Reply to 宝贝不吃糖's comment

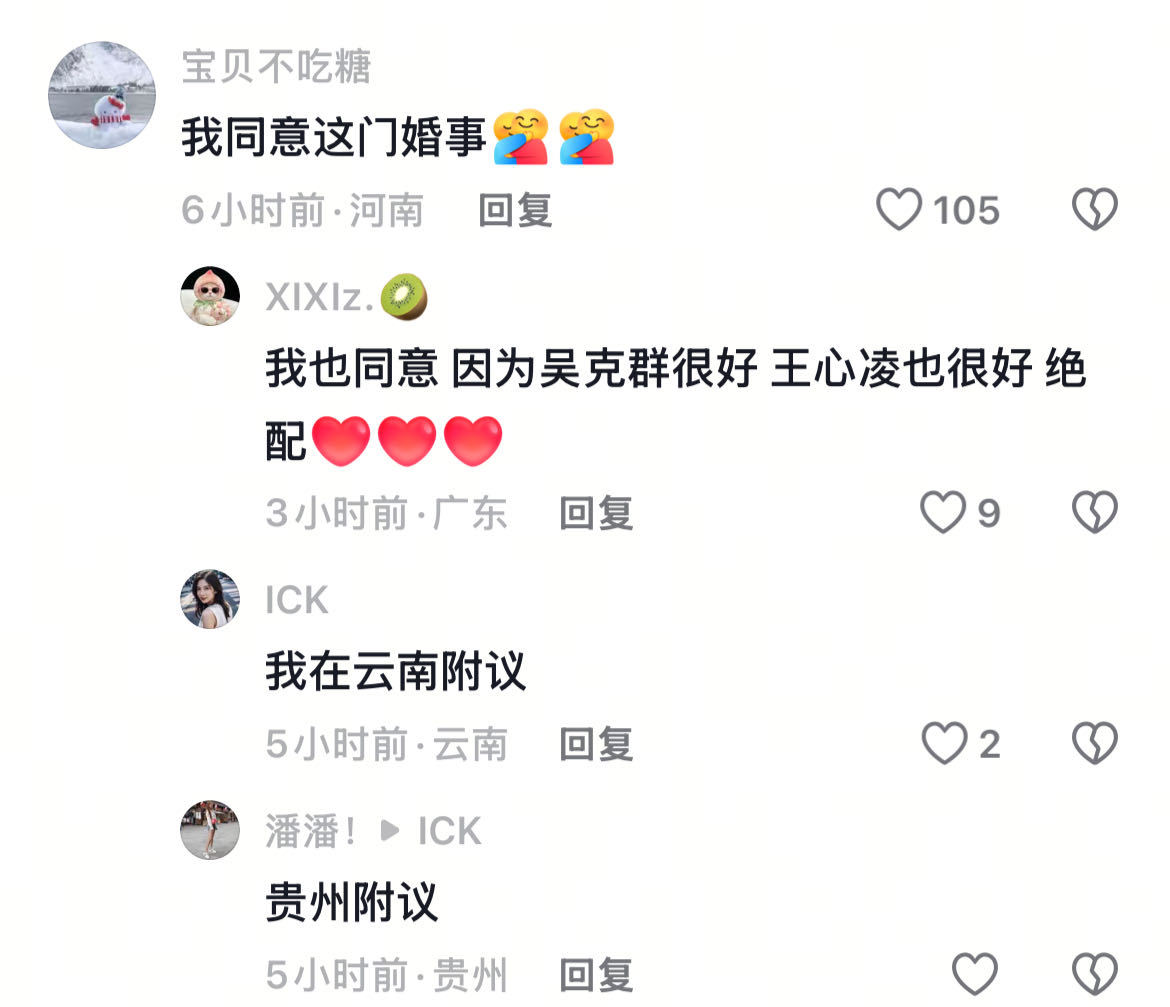click(515, 210)
